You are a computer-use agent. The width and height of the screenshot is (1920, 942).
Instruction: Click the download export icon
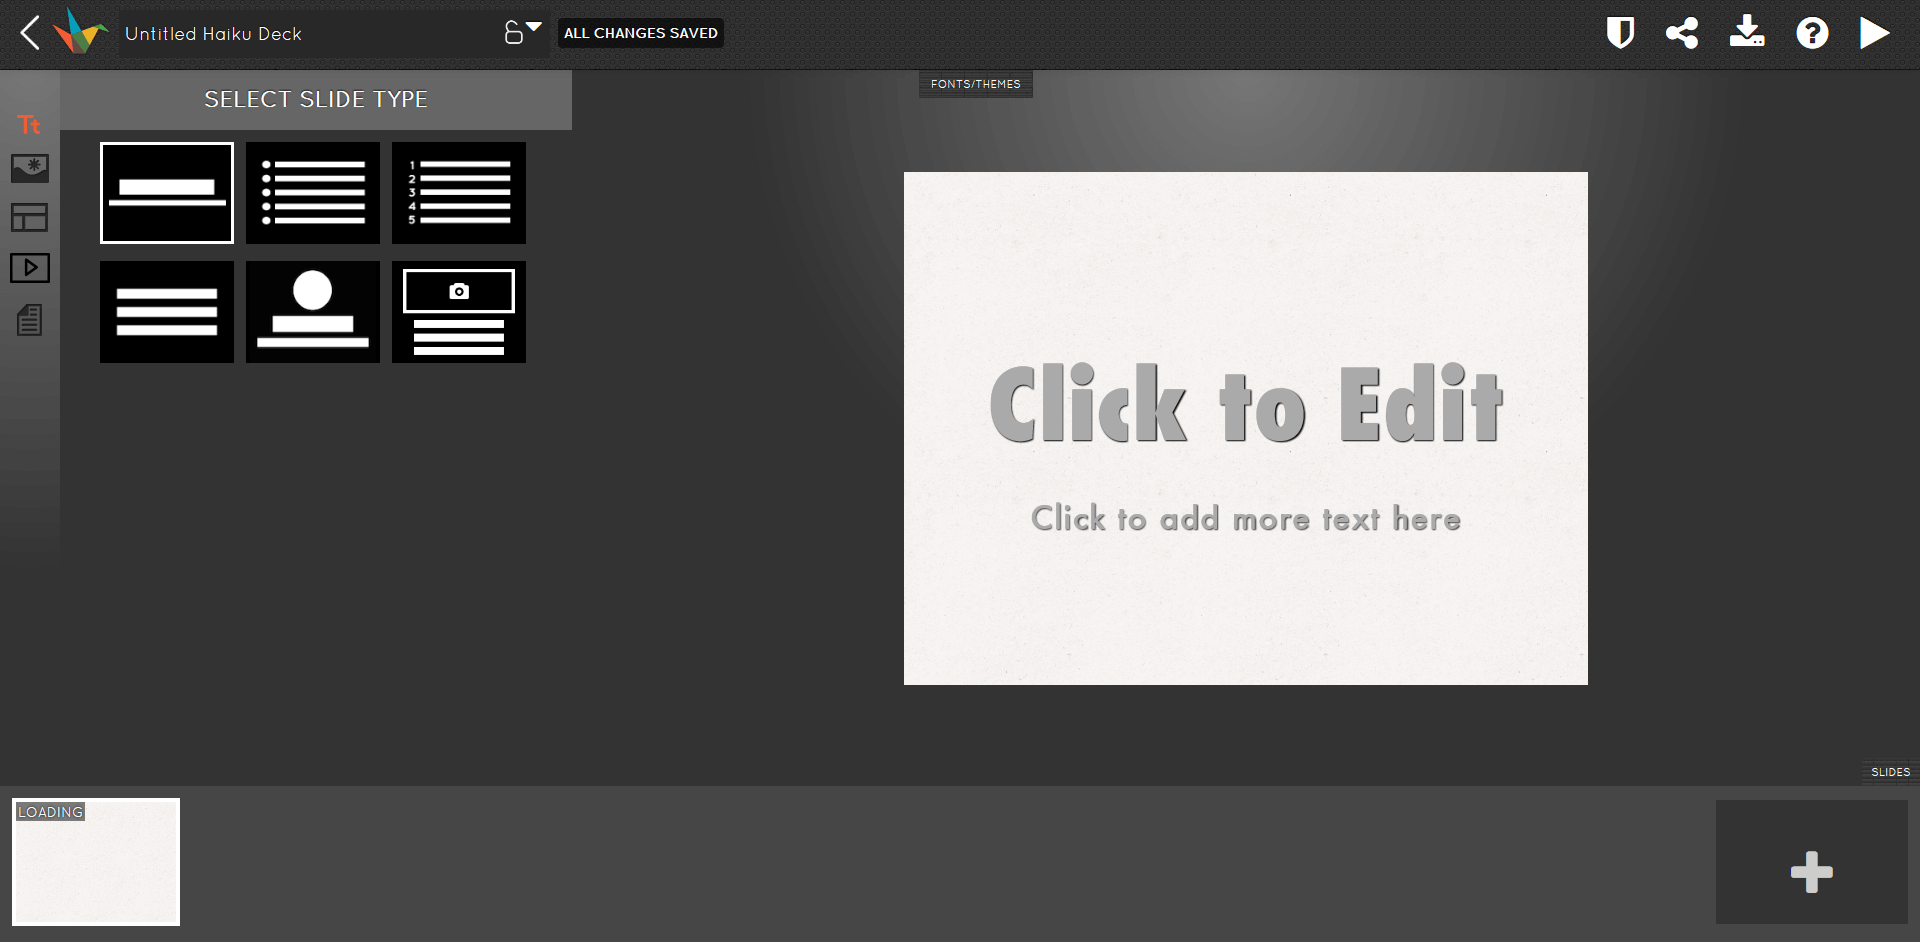[1747, 32]
